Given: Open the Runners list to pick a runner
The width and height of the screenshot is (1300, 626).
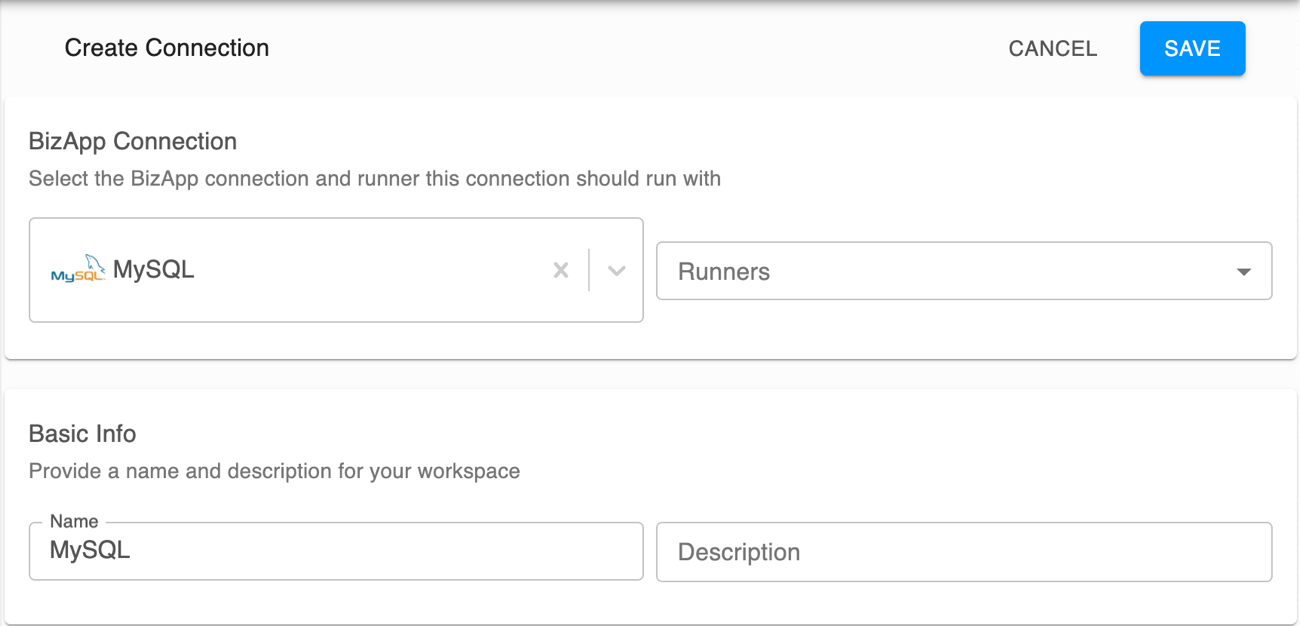Looking at the screenshot, I should point(963,270).
